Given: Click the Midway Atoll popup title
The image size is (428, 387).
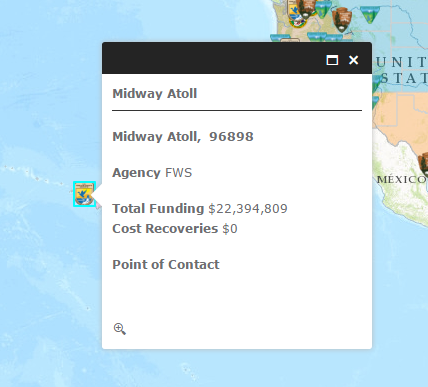Looking at the screenshot, I should pos(155,94).
